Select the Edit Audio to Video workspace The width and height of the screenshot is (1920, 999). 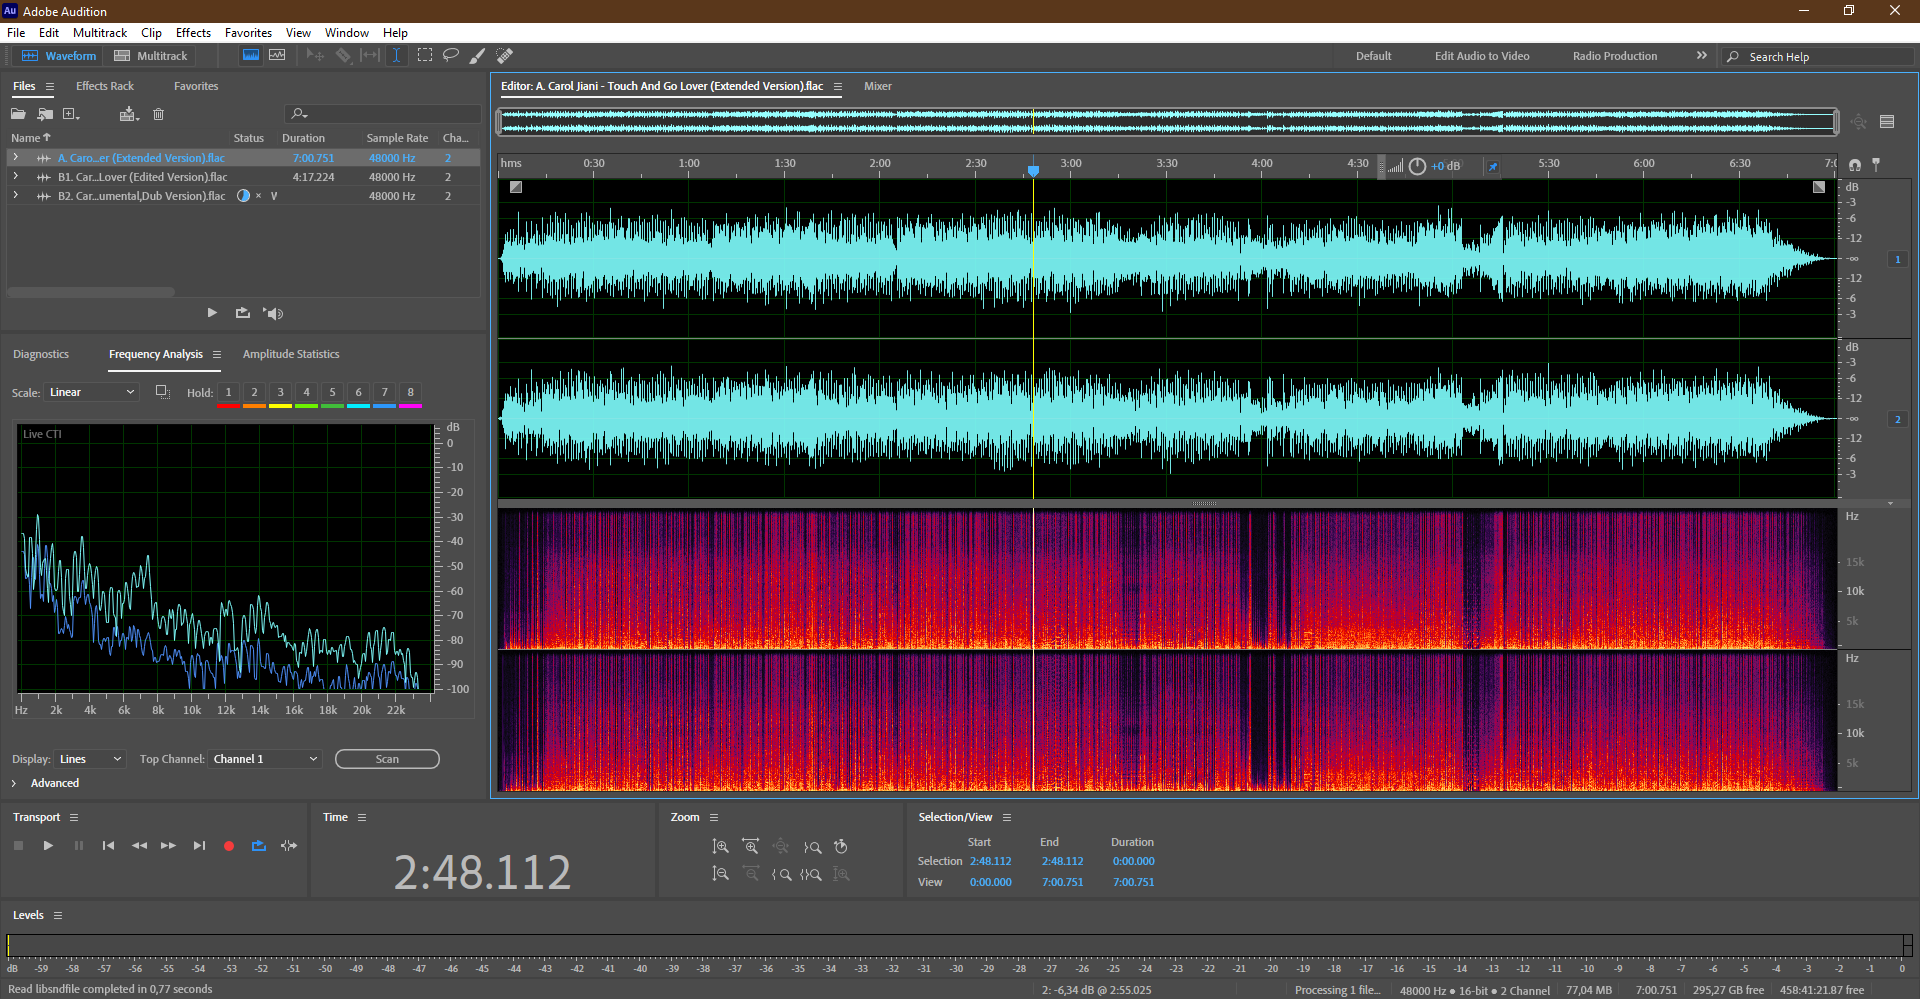click(1482, 56)
